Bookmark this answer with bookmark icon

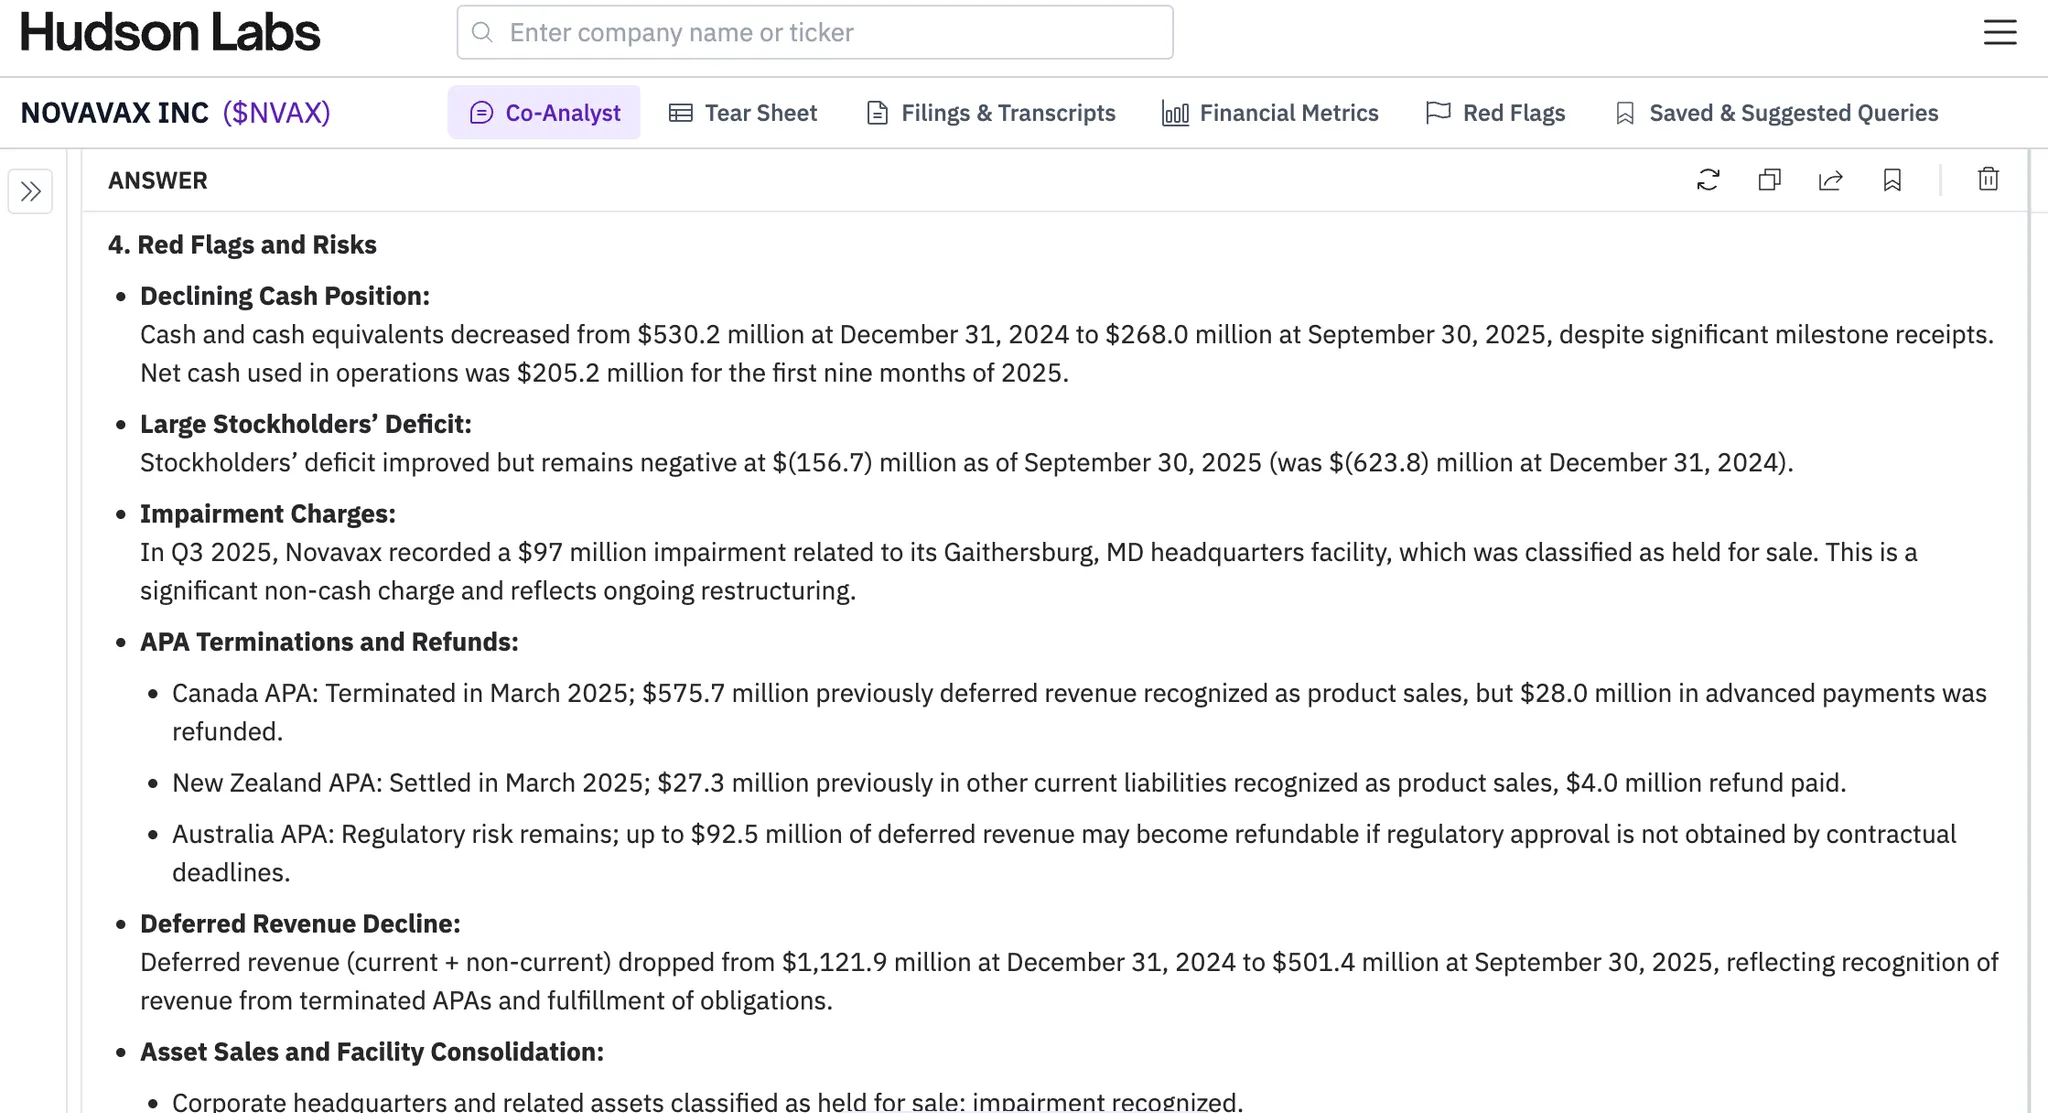(x=1891, y=180)
